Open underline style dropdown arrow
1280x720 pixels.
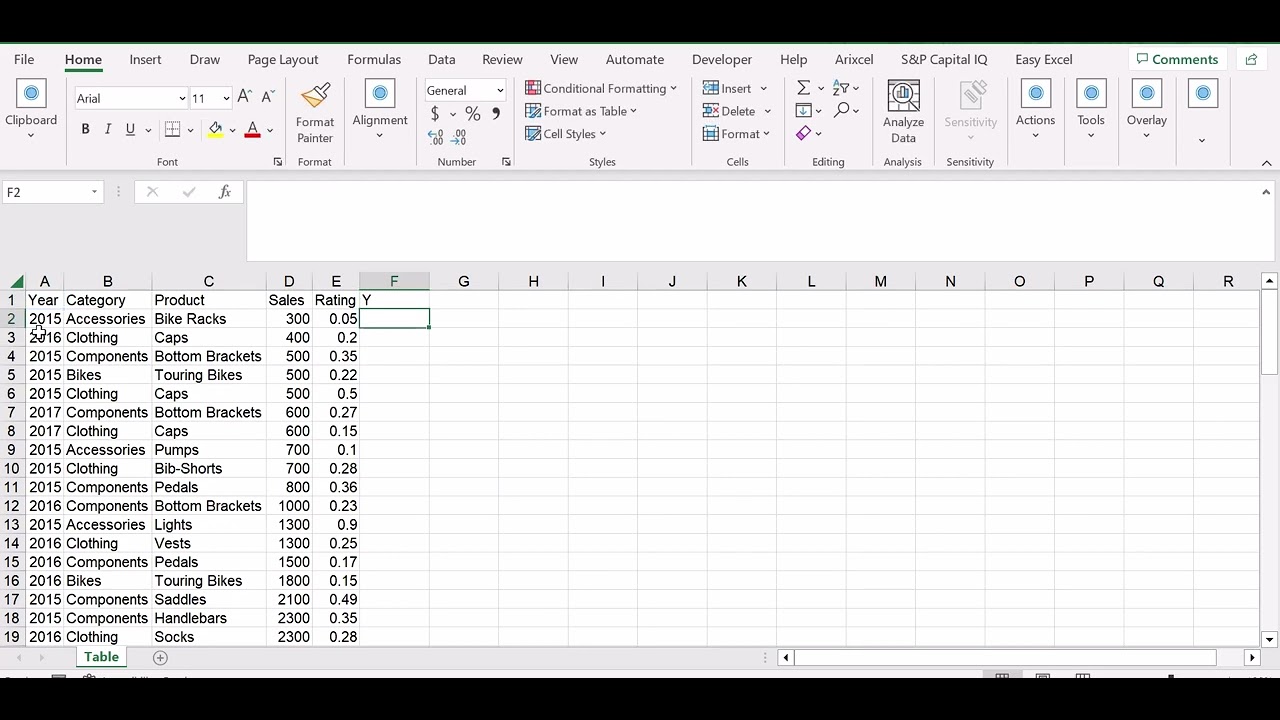(x=148, y=130)
